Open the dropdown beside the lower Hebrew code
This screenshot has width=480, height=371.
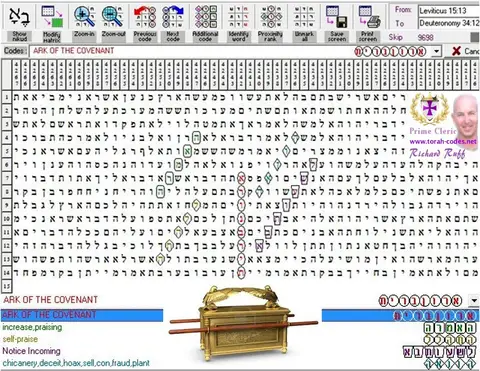[473, 301]
